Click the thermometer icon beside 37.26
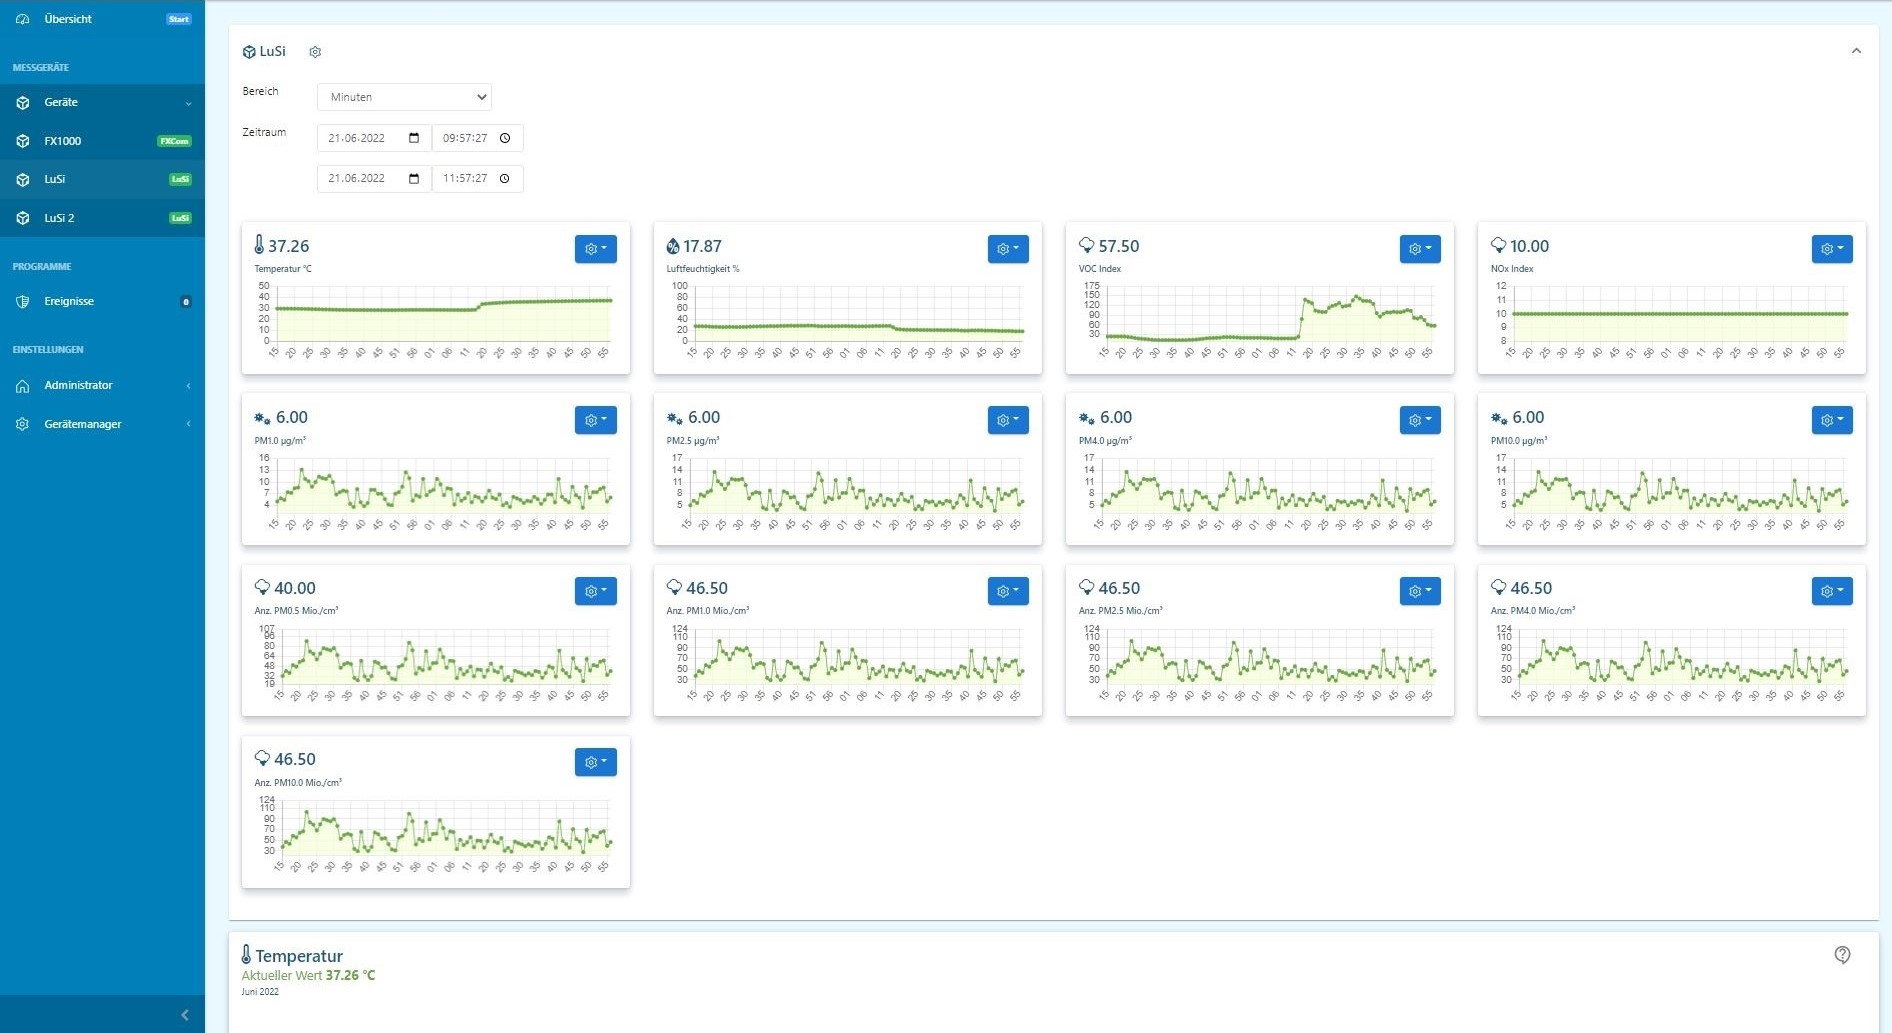The image size is (1892, 1033). tap(259, 245)
